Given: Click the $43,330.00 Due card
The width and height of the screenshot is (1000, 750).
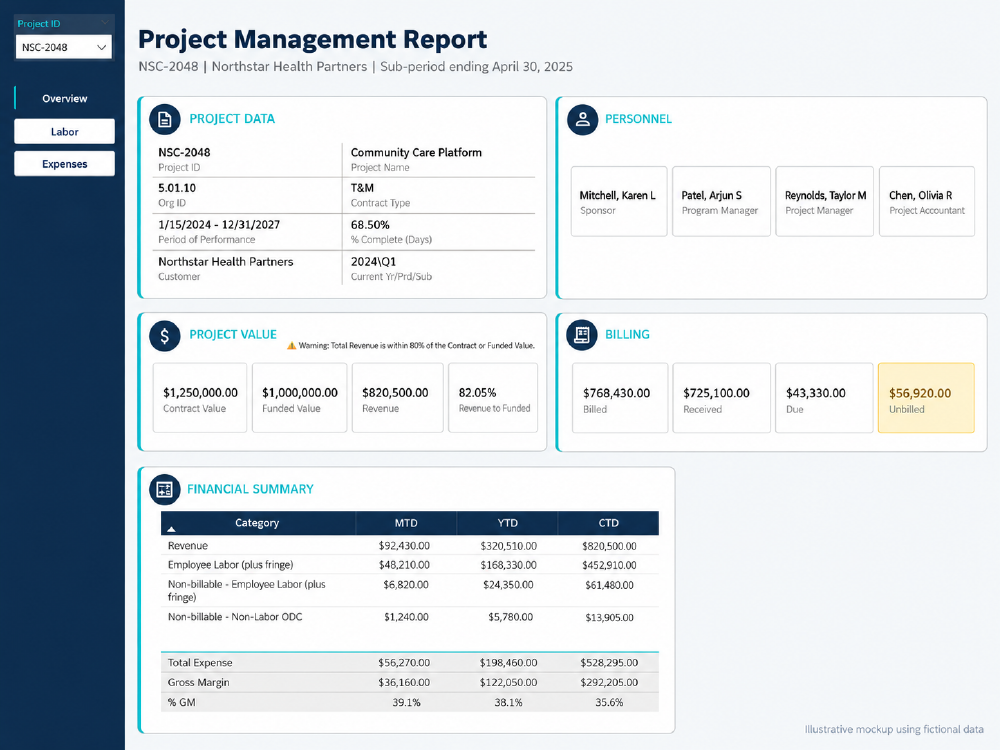Looking at the screenshot, I should 824,398.
